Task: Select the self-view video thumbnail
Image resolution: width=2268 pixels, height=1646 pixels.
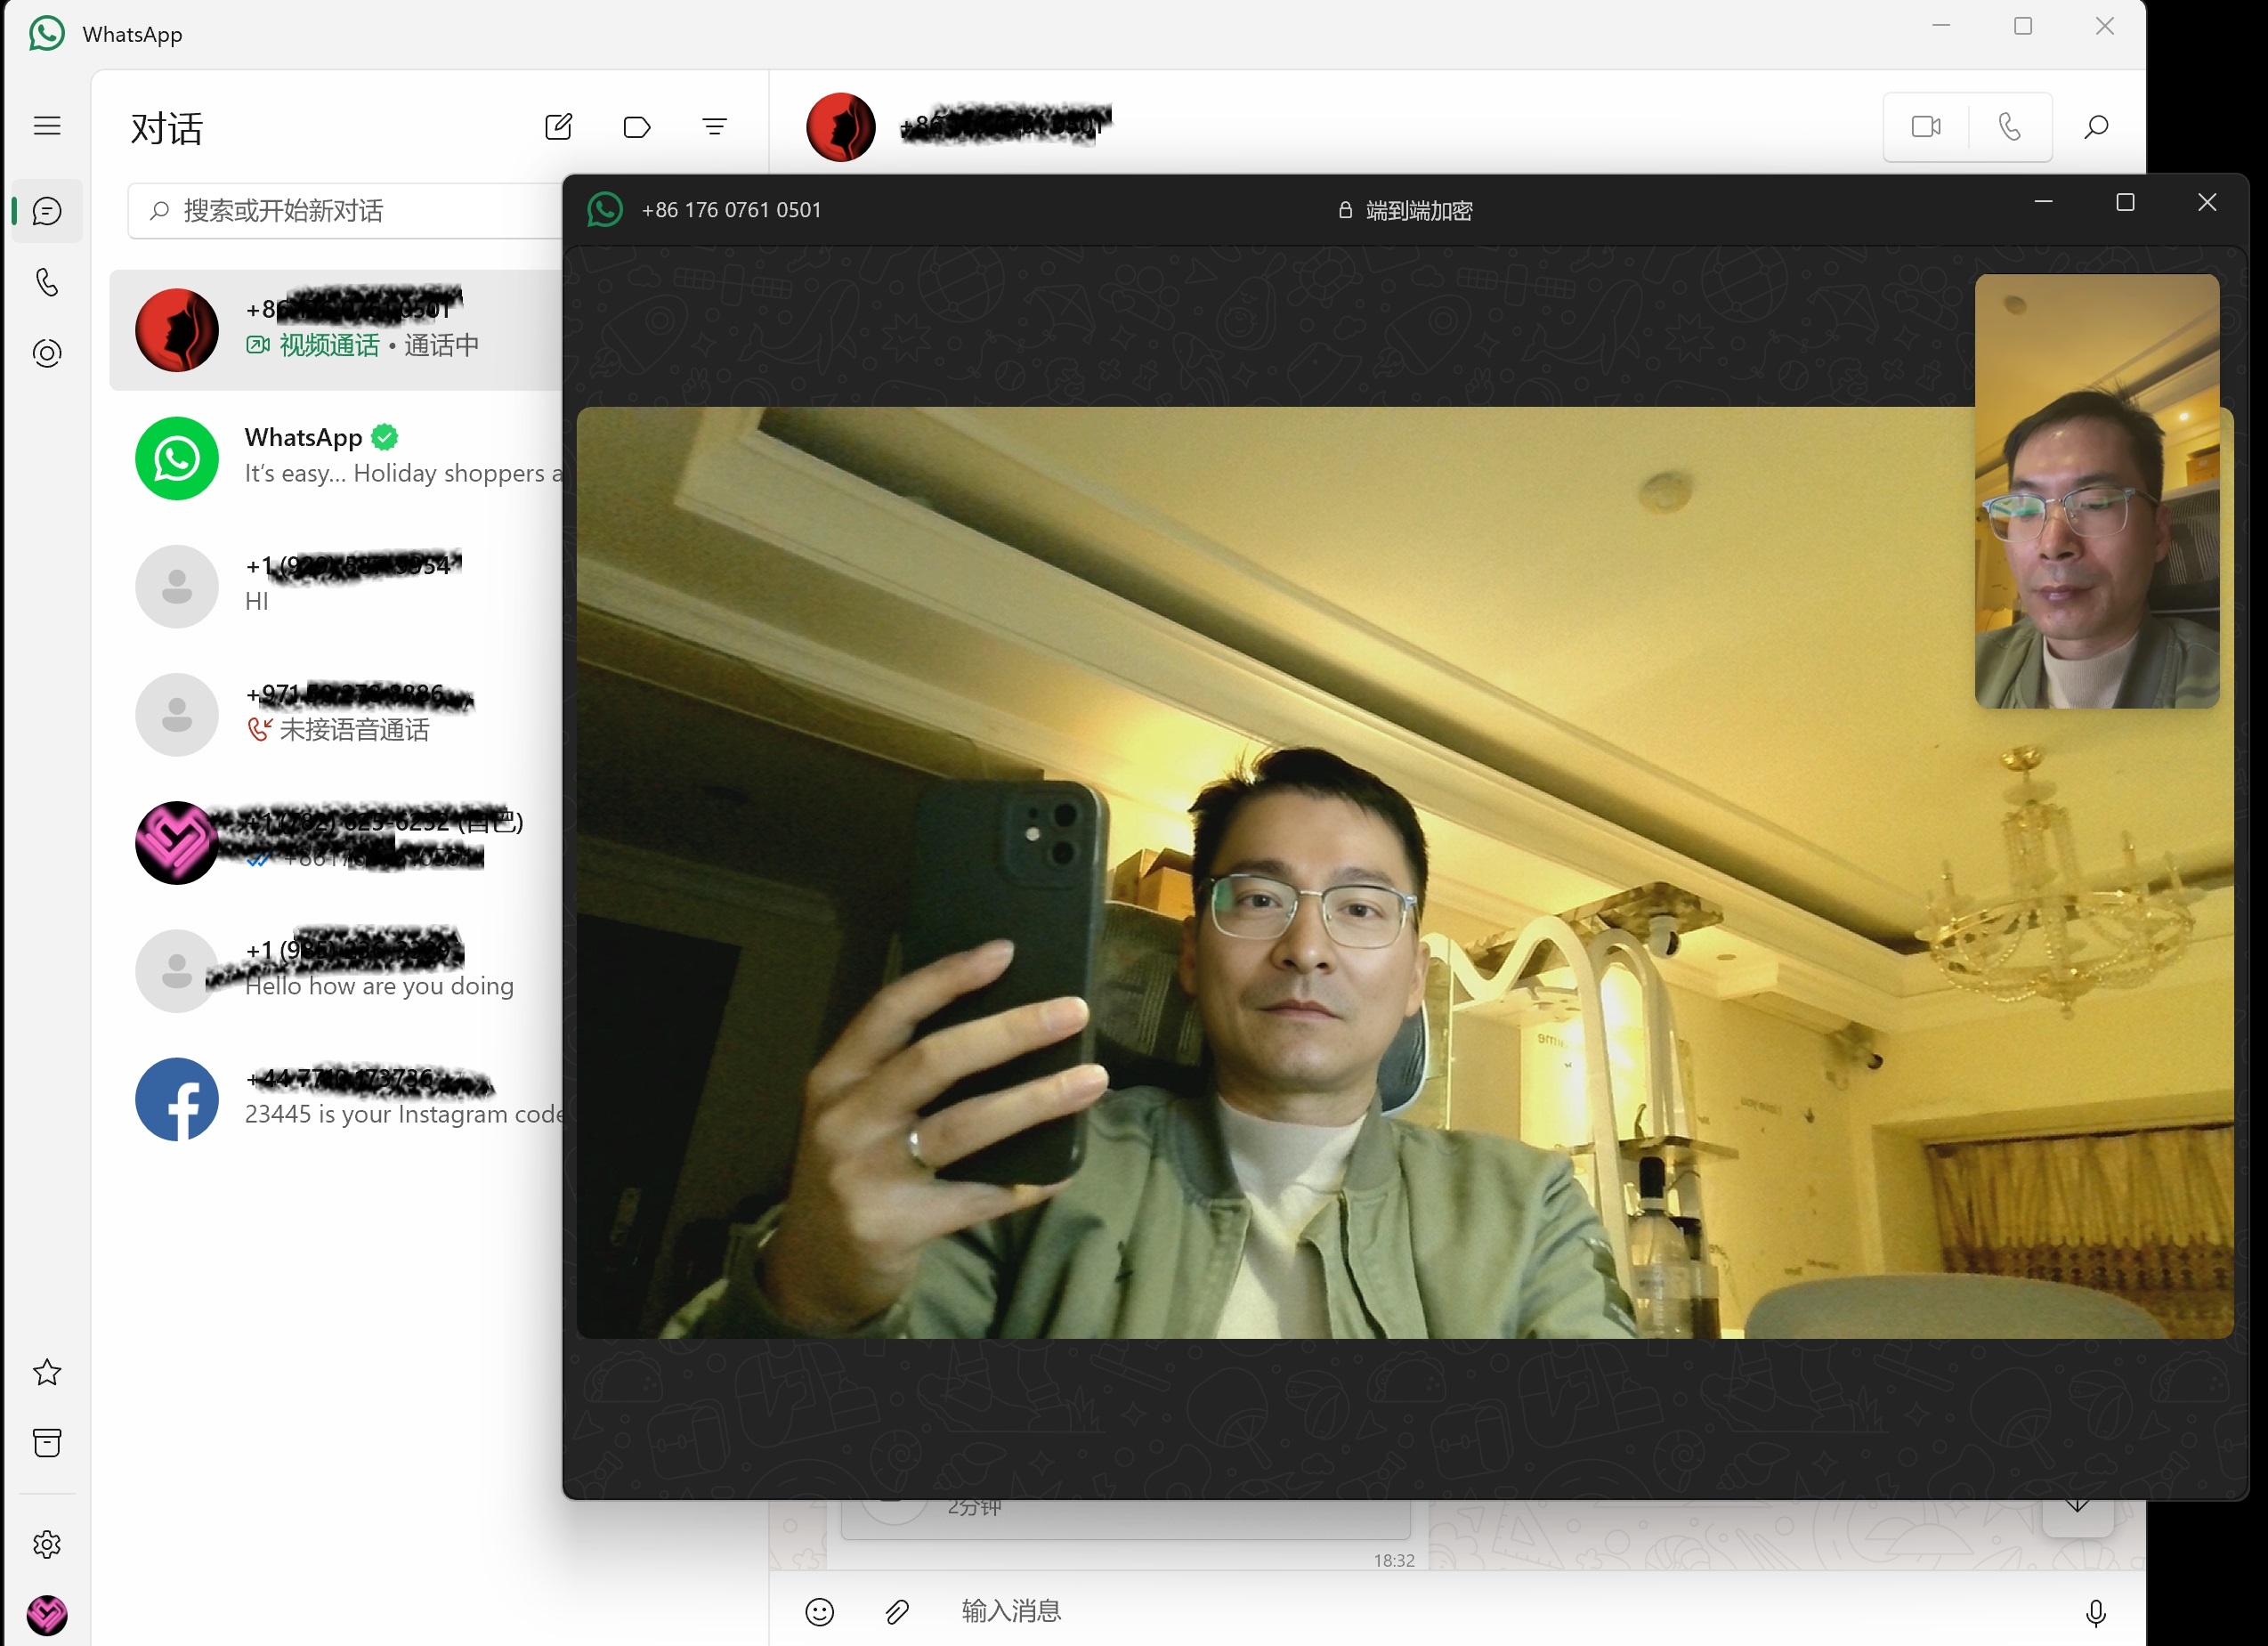Action: point(2096,491)
